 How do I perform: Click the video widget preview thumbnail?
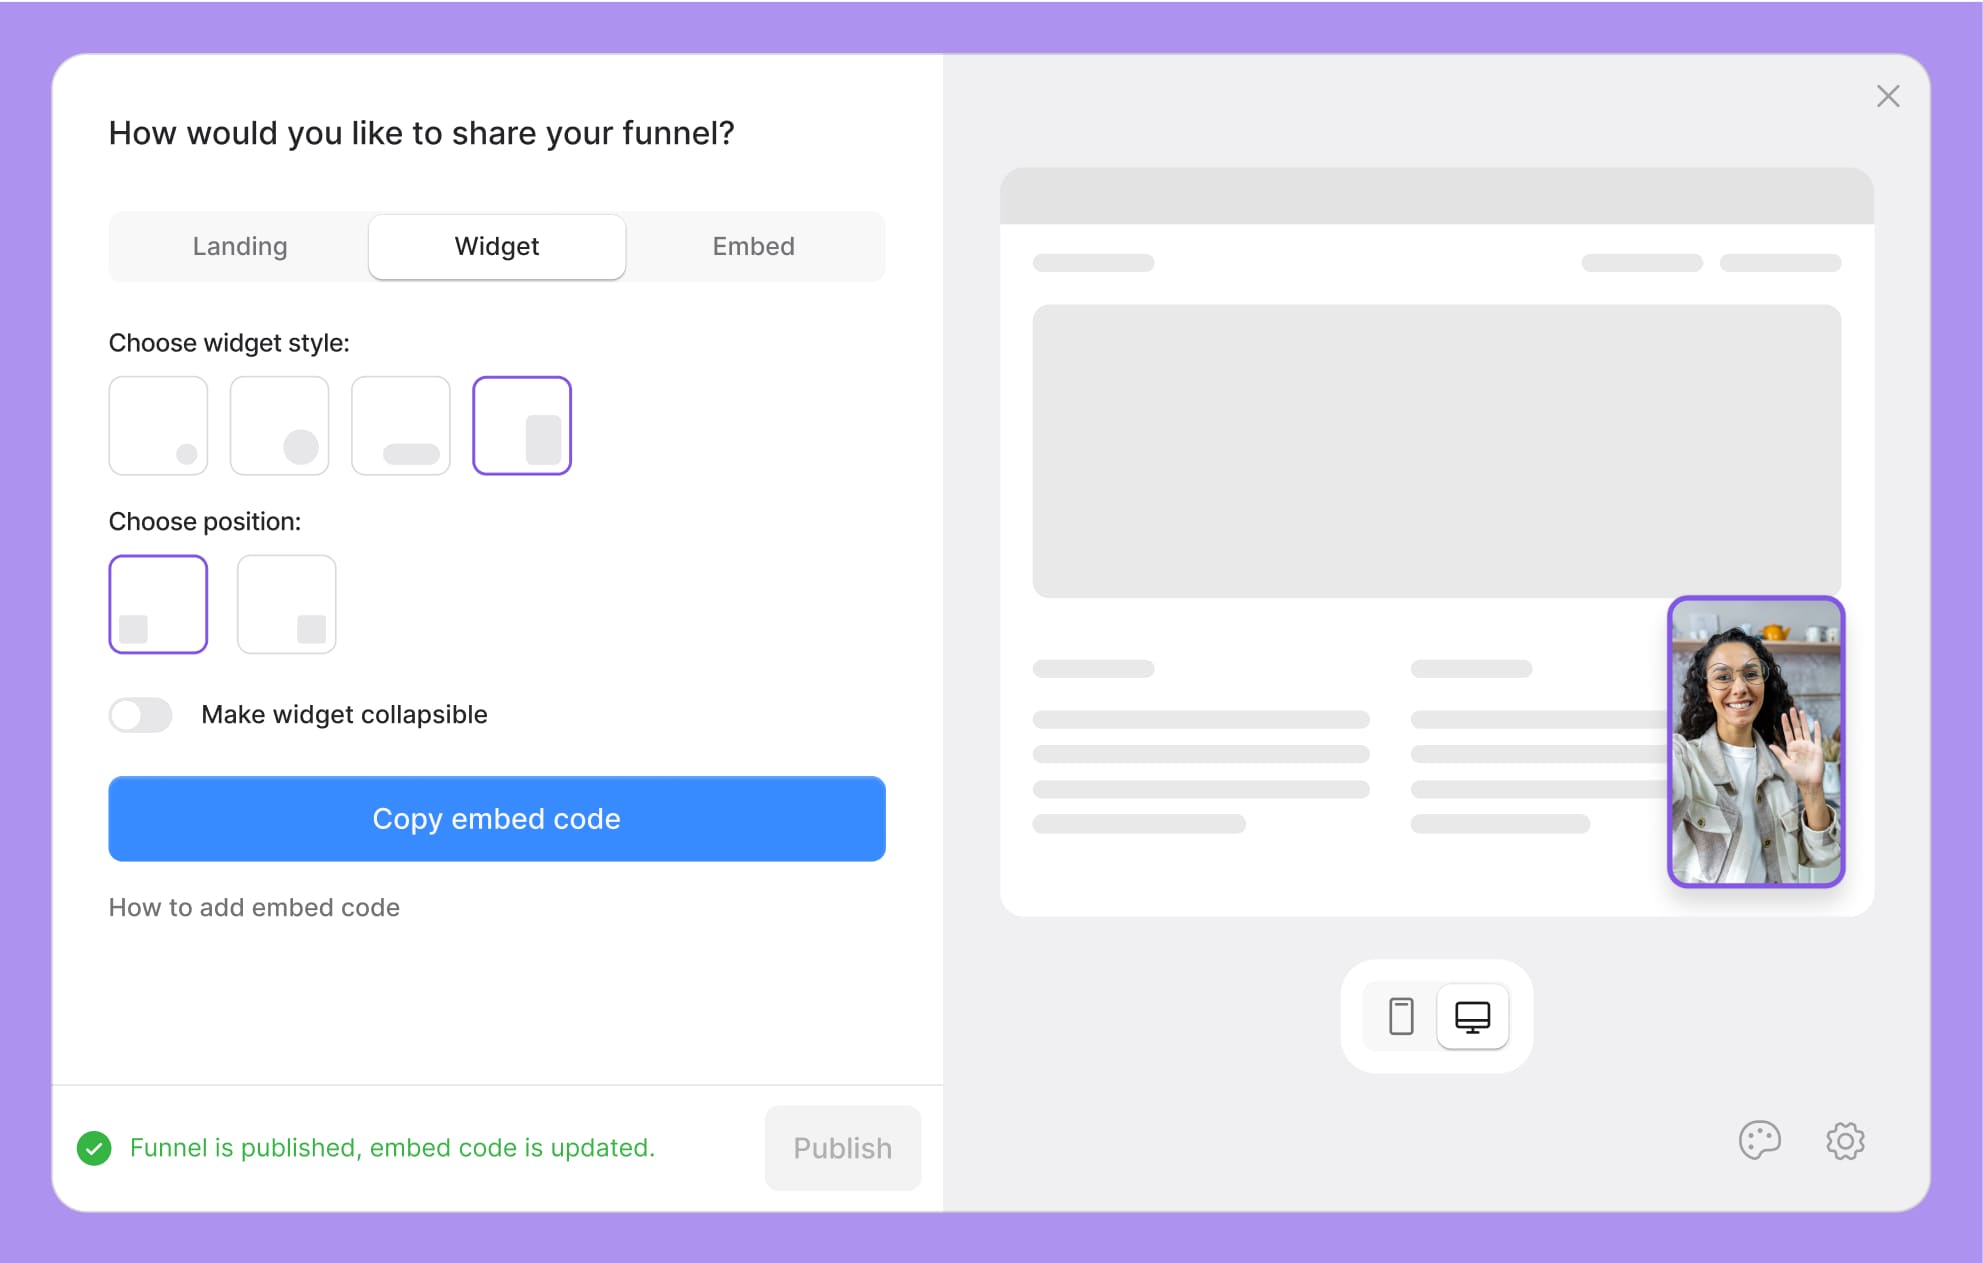pyautogui.click(x=1756, y=741)
